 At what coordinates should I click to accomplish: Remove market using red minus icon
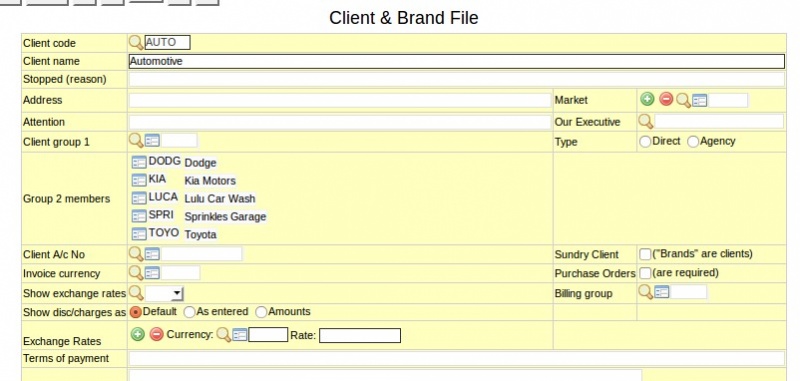point(666,99)
